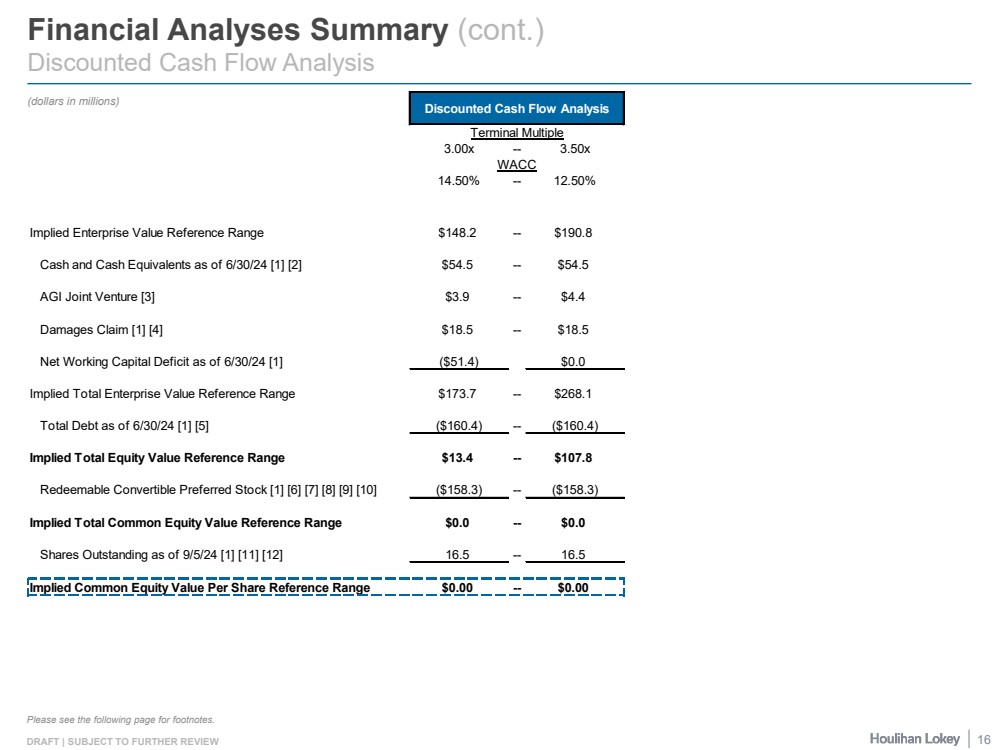Click the Total Debt as of 6/30/24 label
The height and width of the screenshot is (750, 999).
pyautogui.click(x=124, y=425)
